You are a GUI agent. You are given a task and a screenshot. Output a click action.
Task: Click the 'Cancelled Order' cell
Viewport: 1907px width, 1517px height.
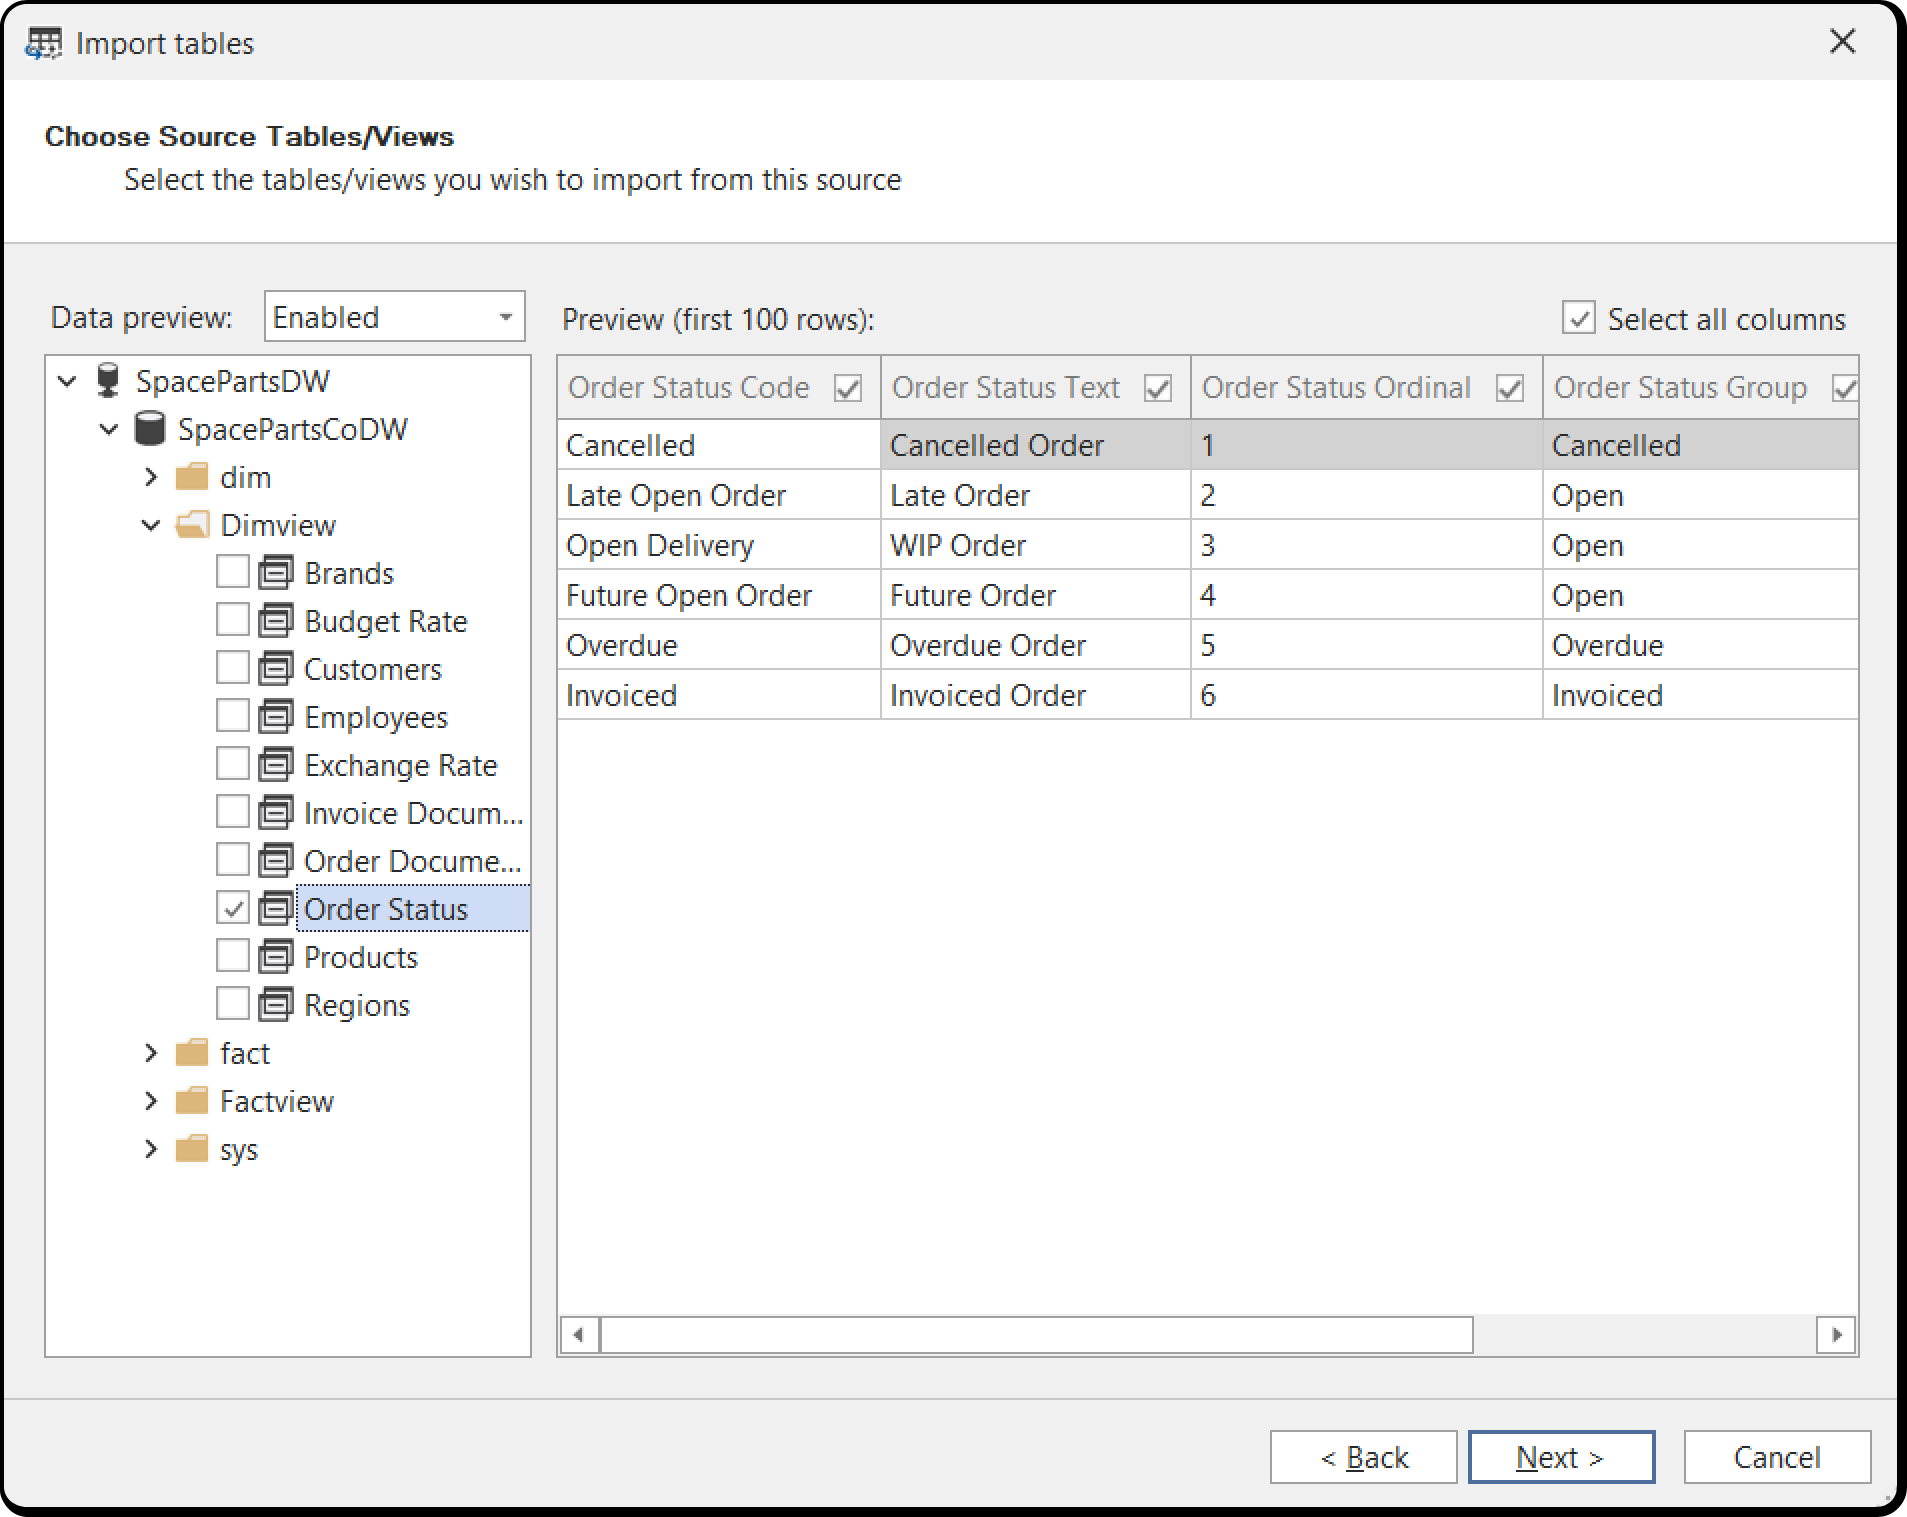coord(1035,445)
